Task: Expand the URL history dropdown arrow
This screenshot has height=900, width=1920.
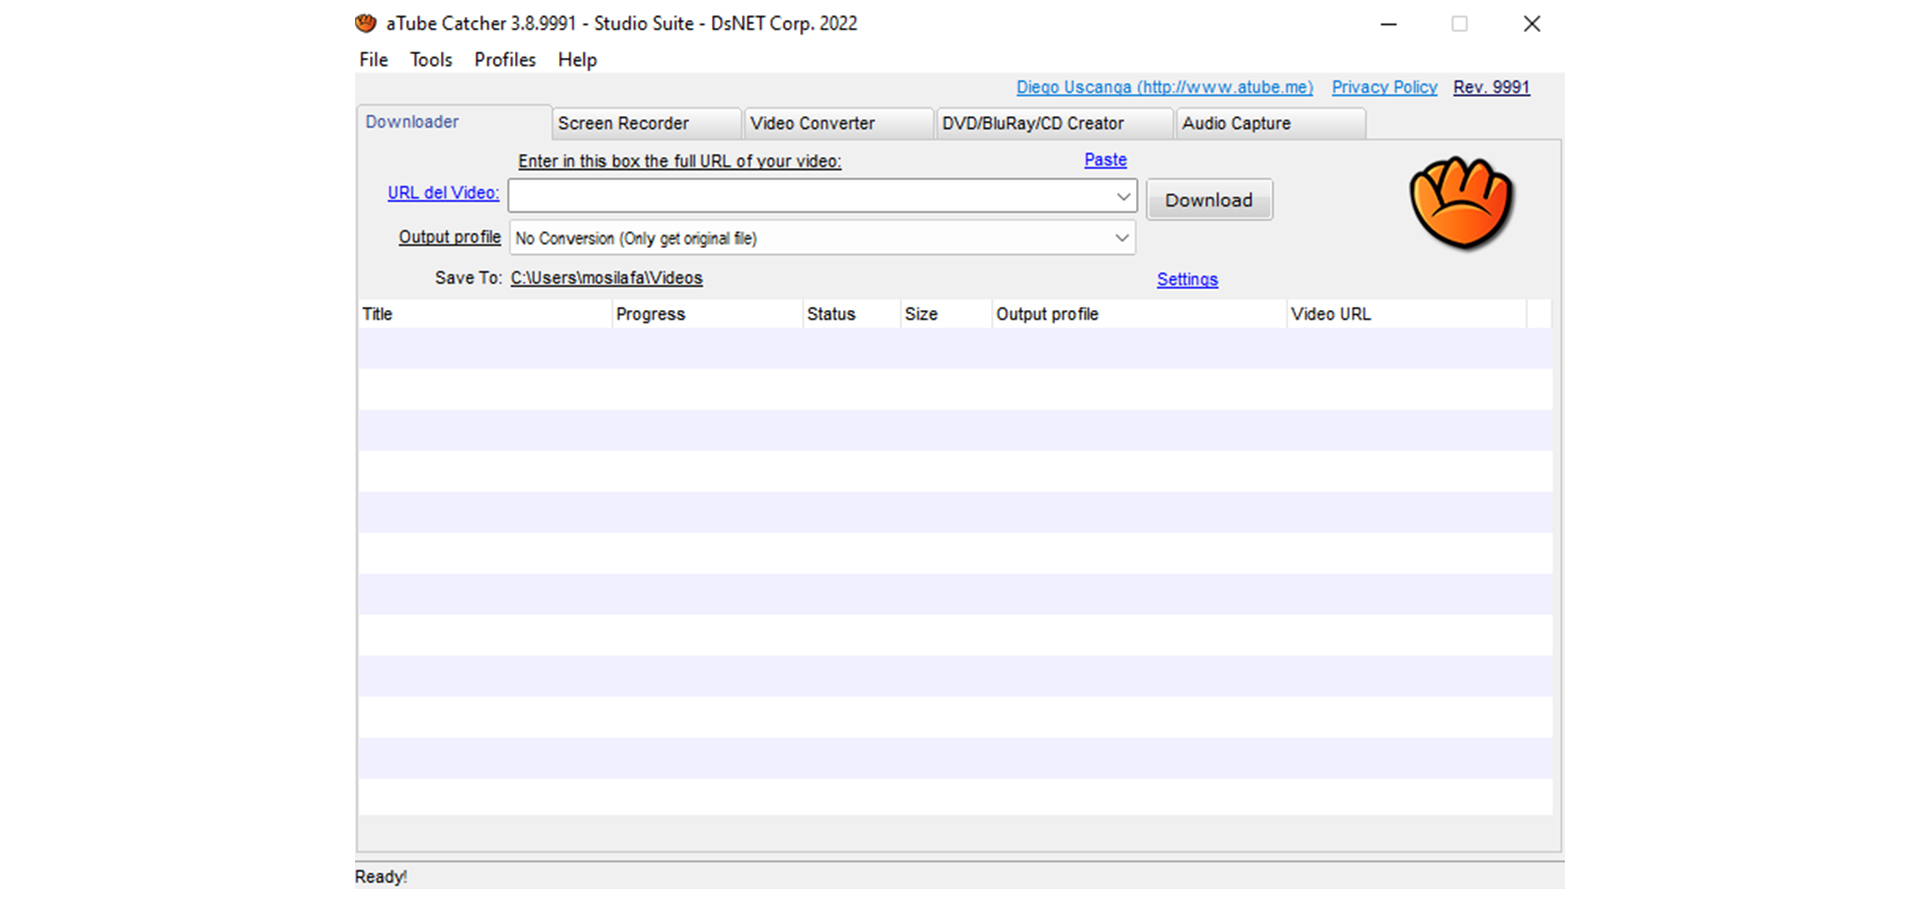Action: click(x=1123, y=197)
